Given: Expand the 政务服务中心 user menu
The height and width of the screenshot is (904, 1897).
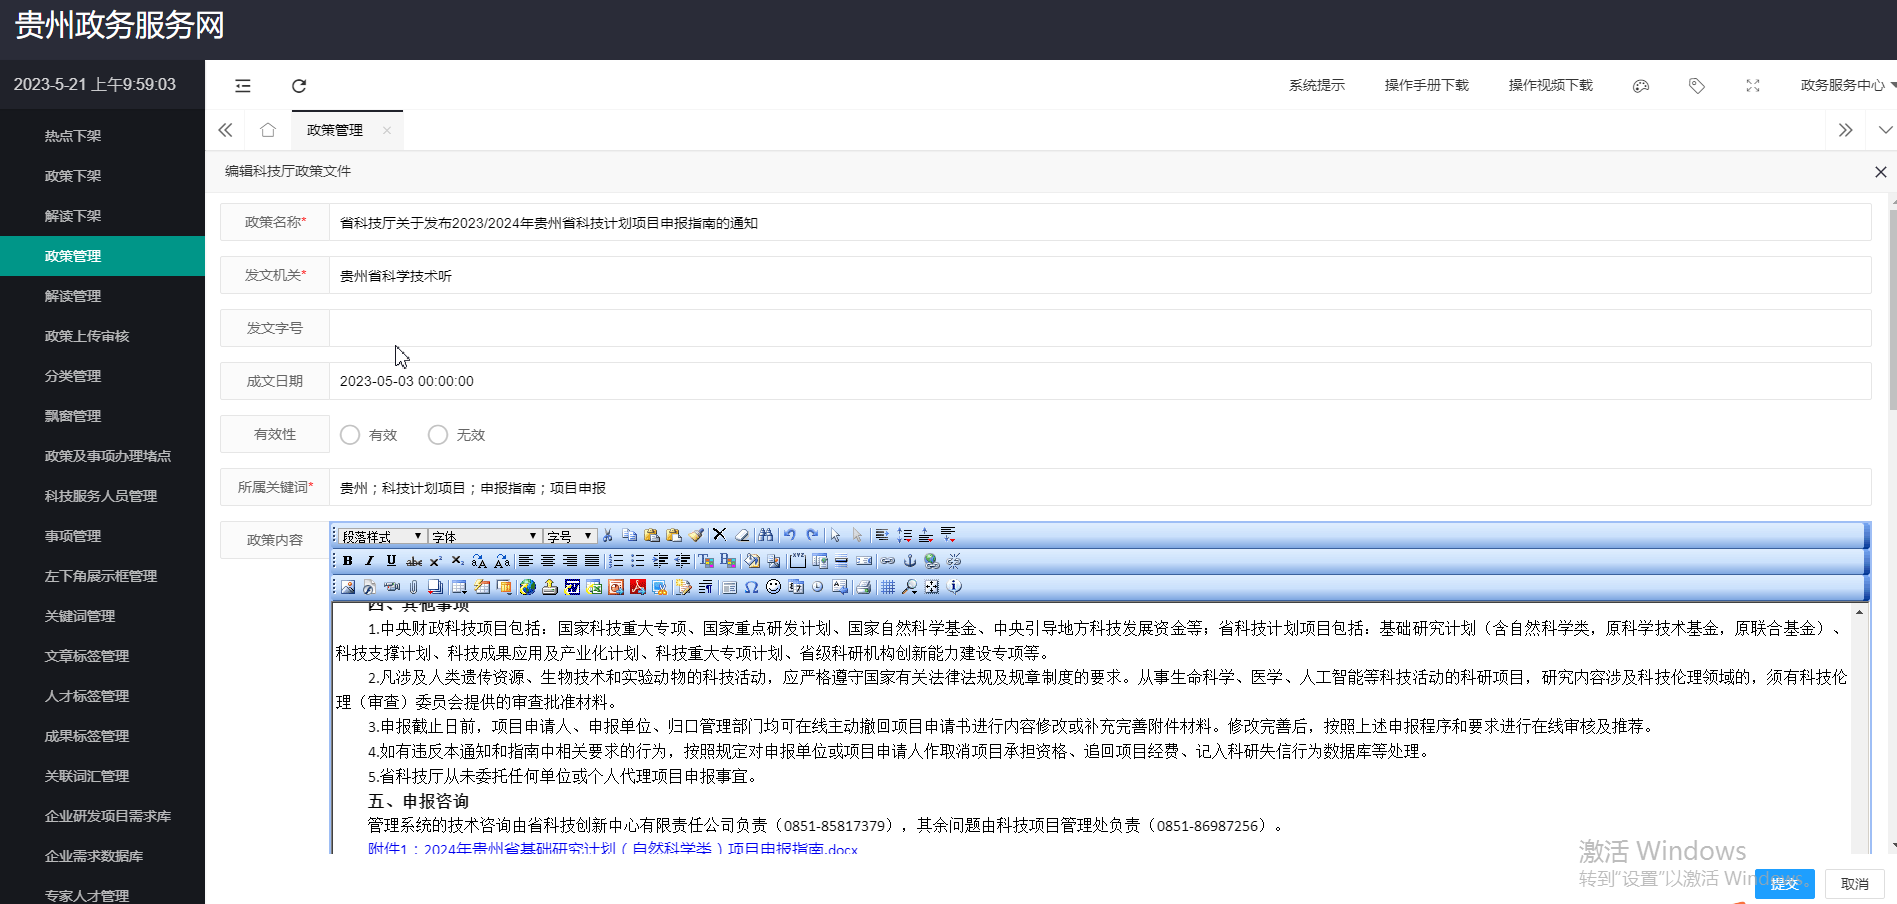Looking at the screenshot, I should [x=1847, y=86].
